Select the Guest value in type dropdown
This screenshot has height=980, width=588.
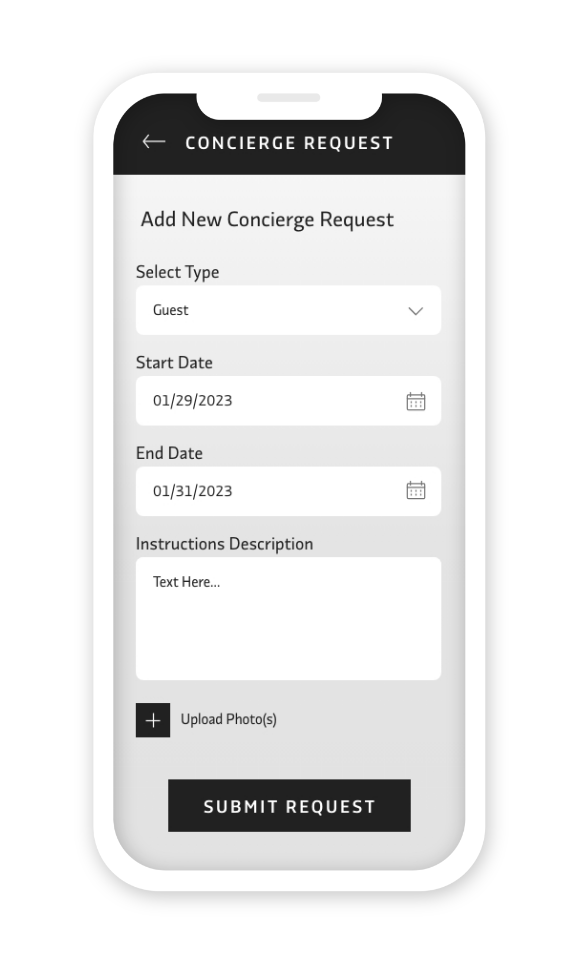171,310
